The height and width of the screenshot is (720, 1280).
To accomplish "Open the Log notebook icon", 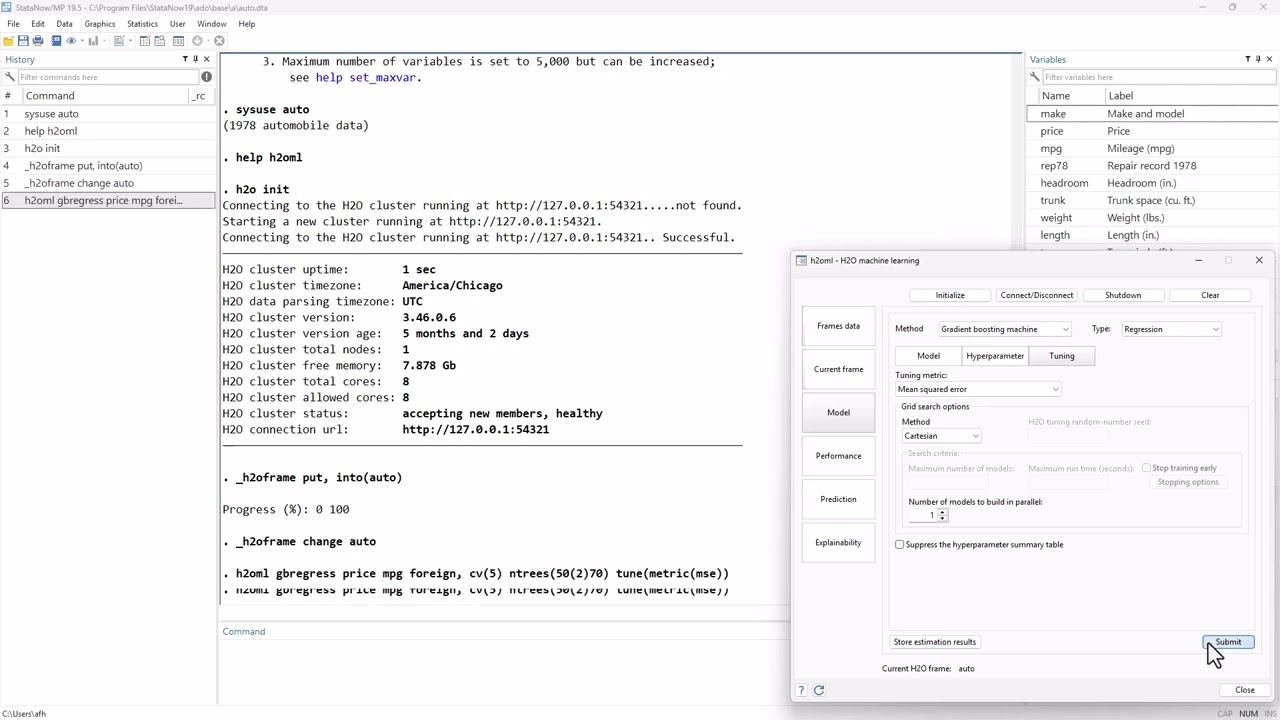I will click(x=56, y=41).
